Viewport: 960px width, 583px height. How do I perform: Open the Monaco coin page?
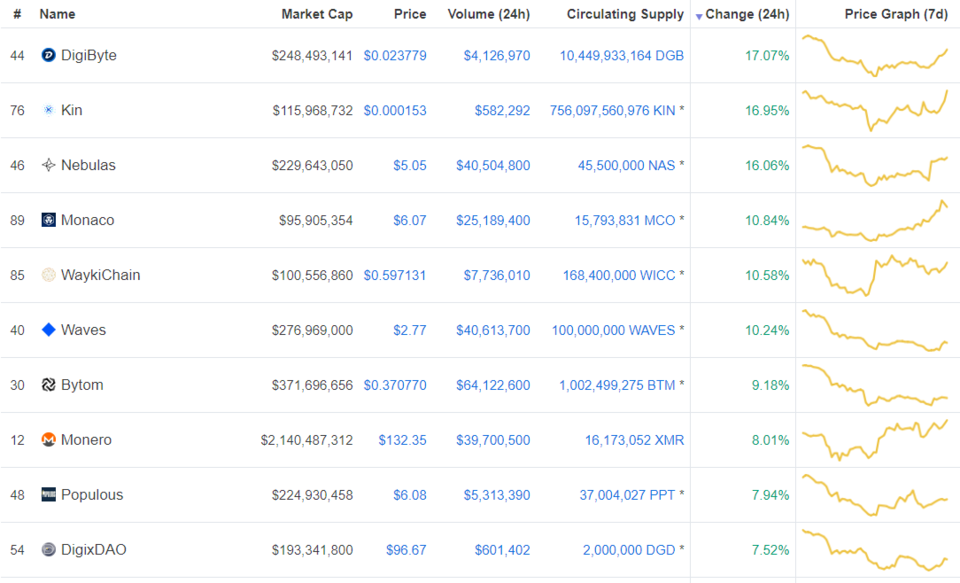coord(88,220)
